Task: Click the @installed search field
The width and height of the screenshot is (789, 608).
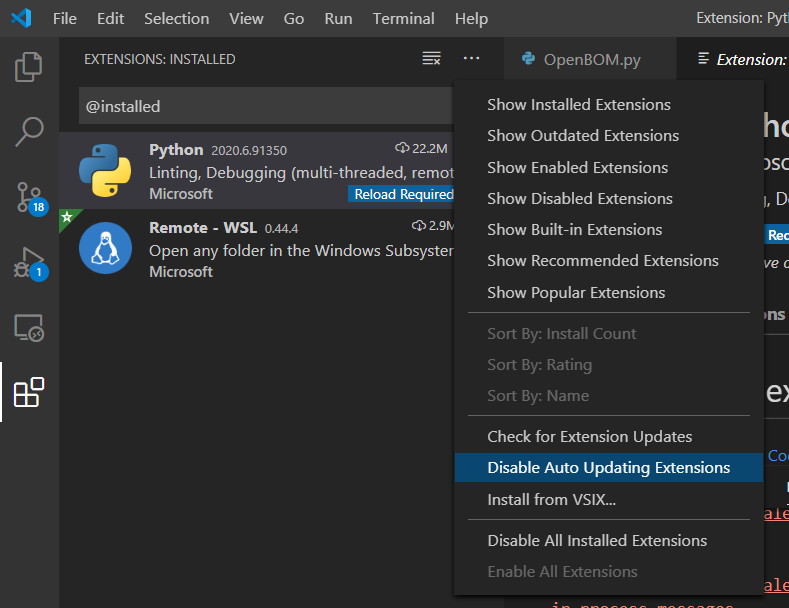Action: coord(267,106)
